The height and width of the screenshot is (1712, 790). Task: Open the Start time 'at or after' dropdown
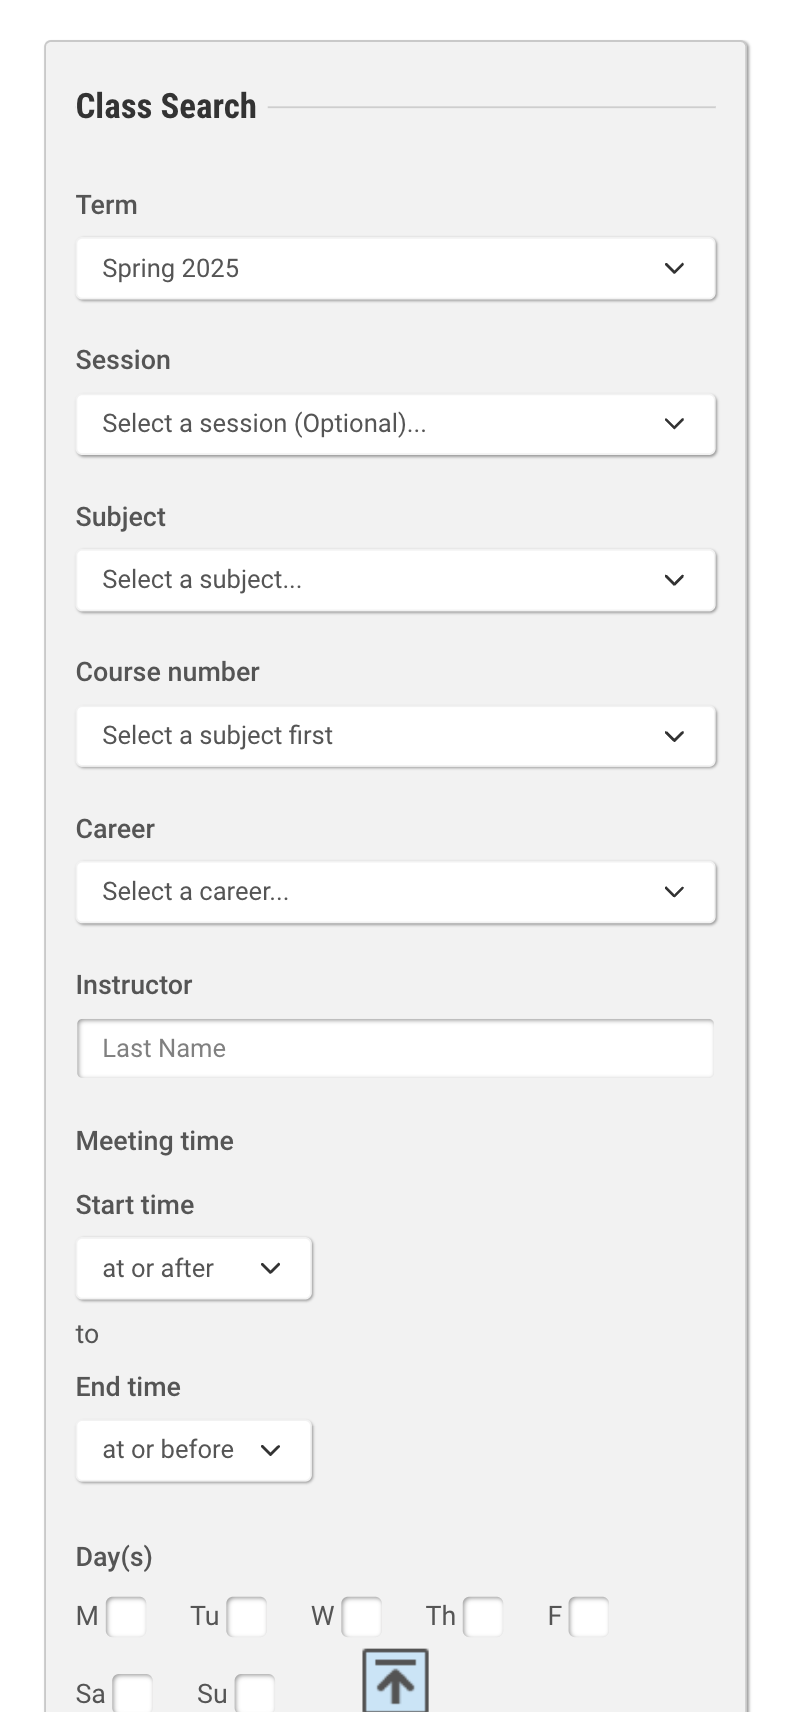tap(194, 1268)
